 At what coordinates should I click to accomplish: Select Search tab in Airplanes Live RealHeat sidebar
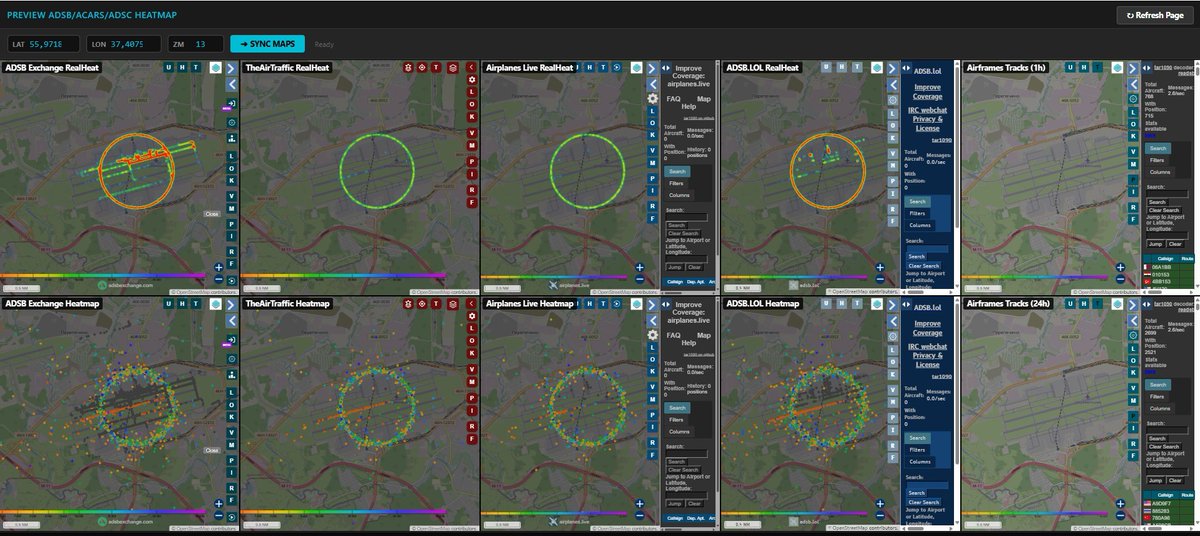(x=677, y=171)
